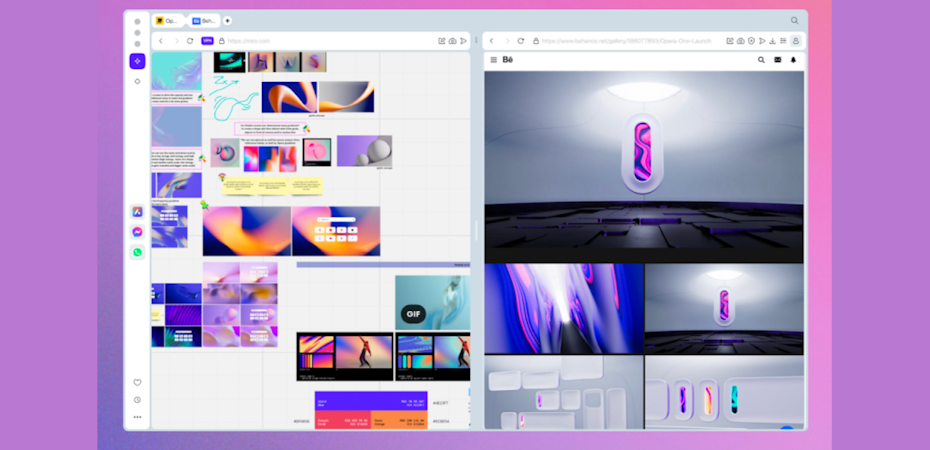
Task: Open sidebar three-dot more menu
Action: tap(138, 417)
